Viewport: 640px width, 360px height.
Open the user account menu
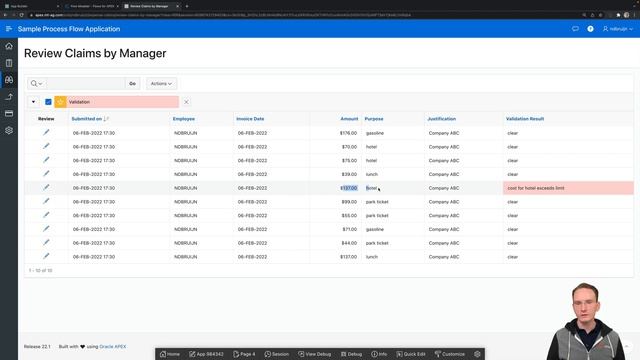click(618, 29)
